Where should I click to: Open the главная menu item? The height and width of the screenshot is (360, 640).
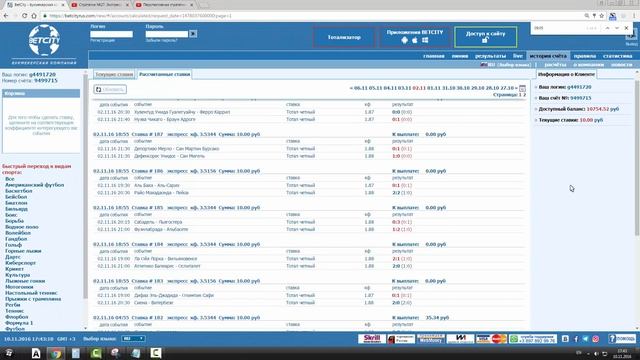click(433, 56)
